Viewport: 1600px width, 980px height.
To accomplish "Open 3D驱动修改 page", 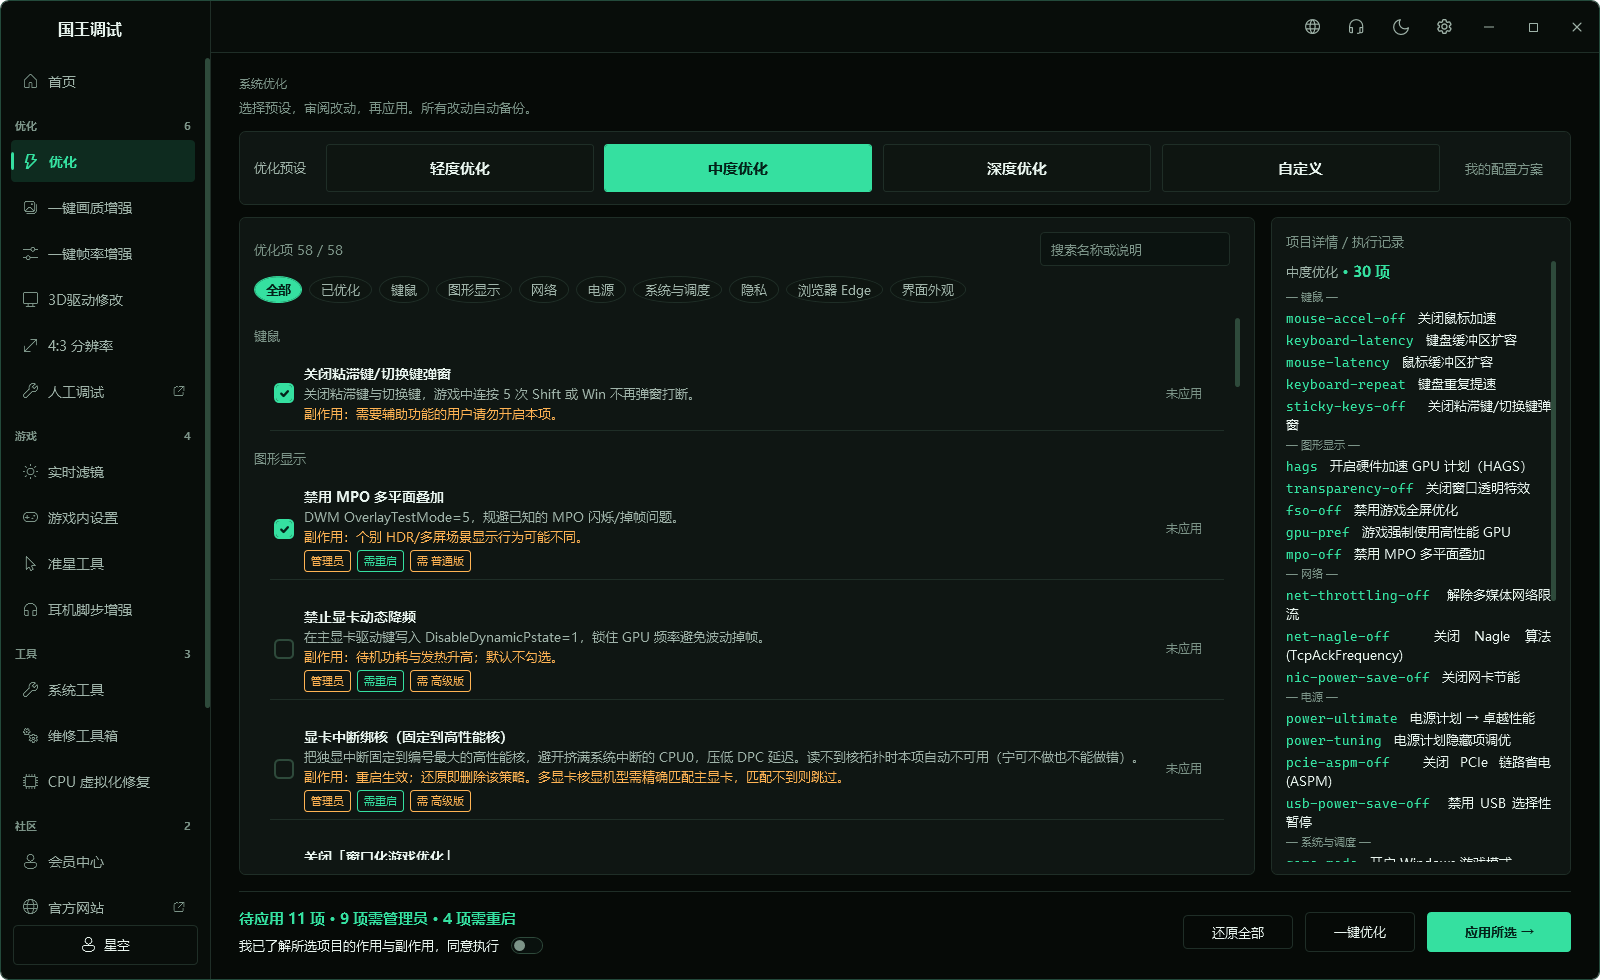I will tap(103, 300).
